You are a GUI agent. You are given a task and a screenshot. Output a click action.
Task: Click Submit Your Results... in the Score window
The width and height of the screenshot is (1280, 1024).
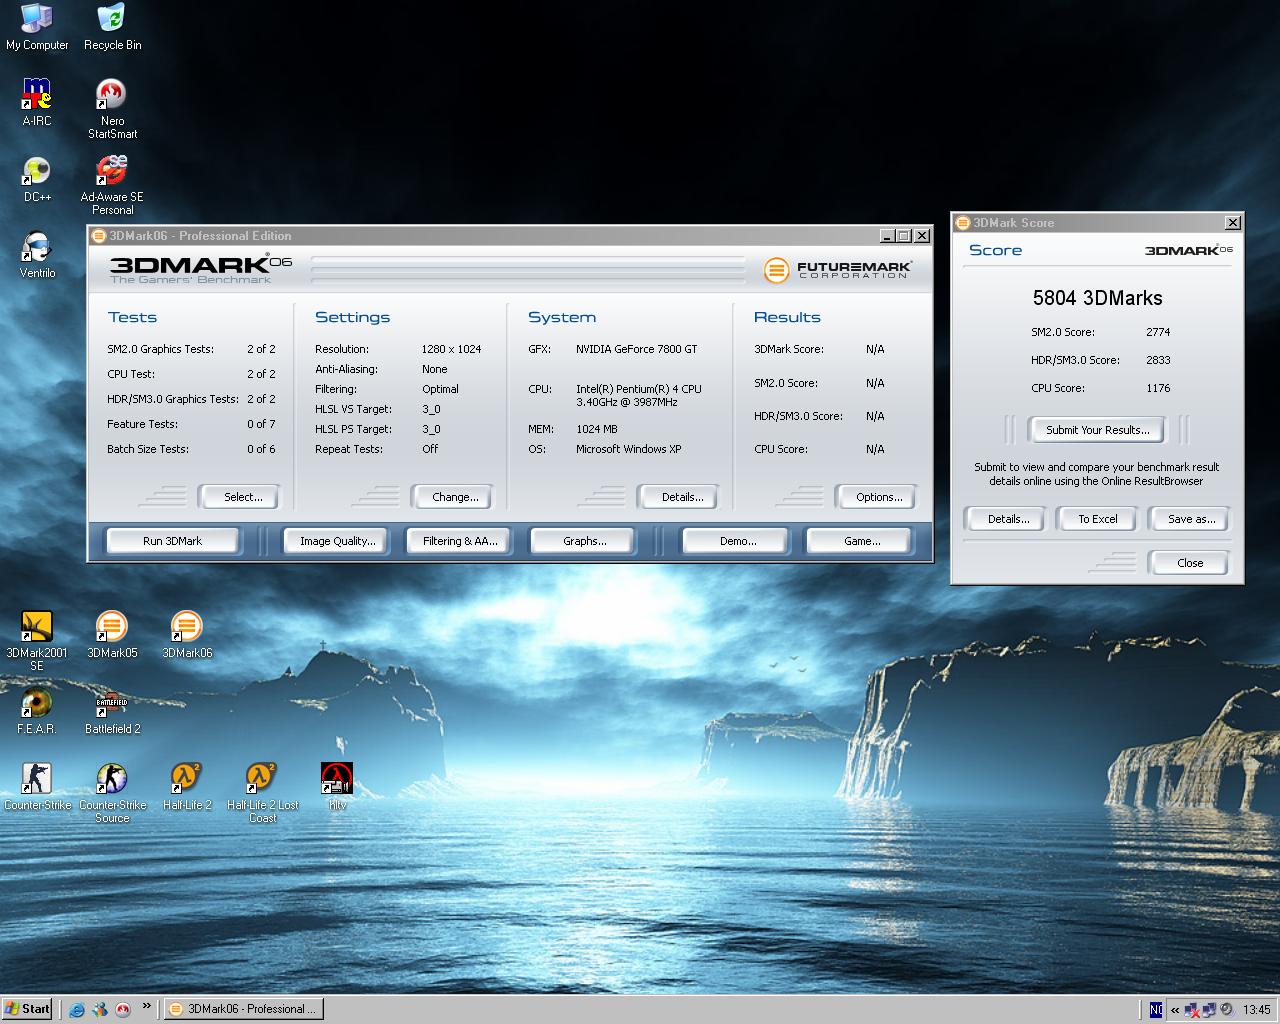pos(1097,430)
